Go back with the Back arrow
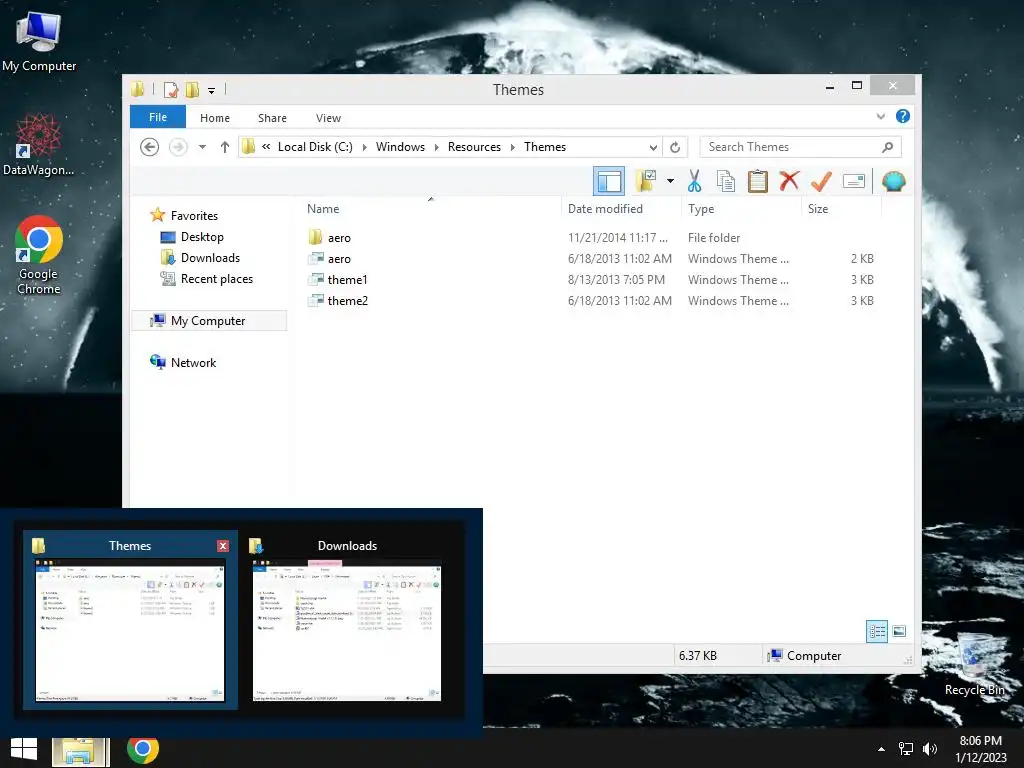This screenshot has height=768, width=1024. tap(150, 147)
